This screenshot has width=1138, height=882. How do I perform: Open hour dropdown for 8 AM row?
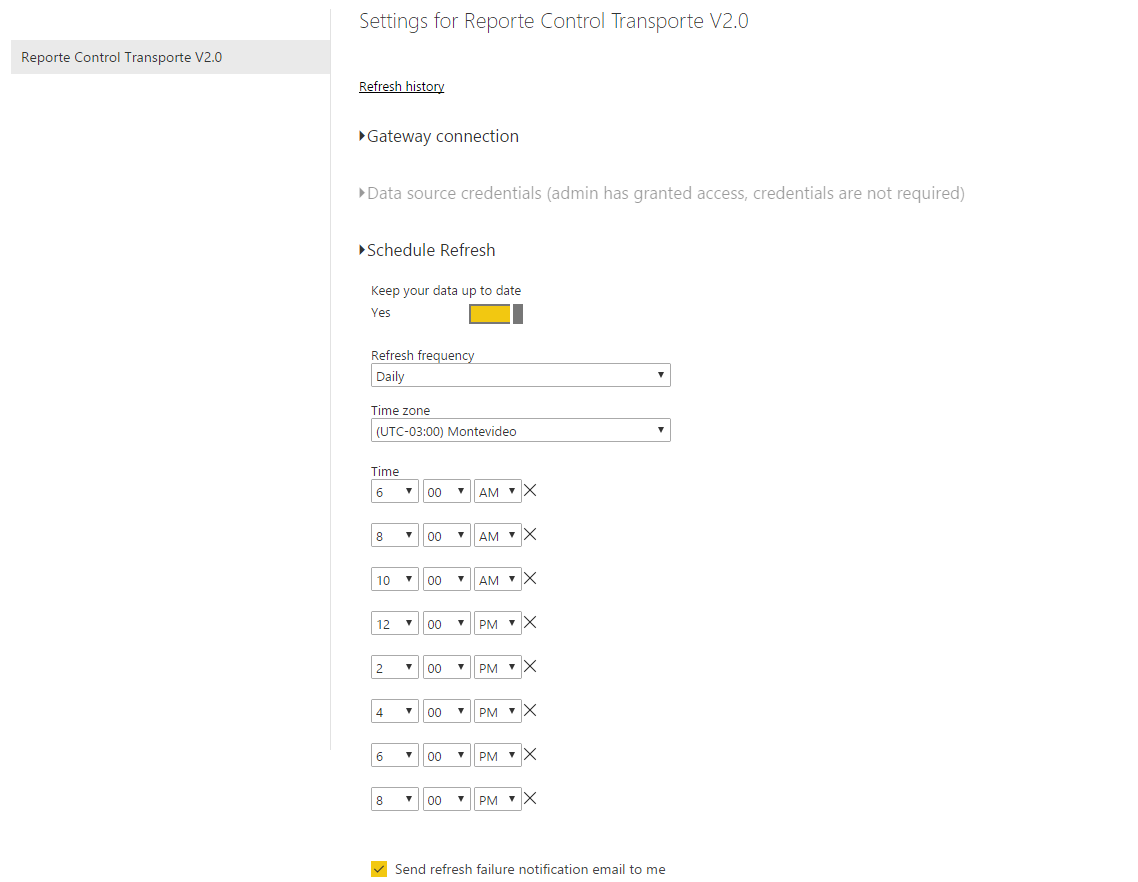[x=394, y=536]
